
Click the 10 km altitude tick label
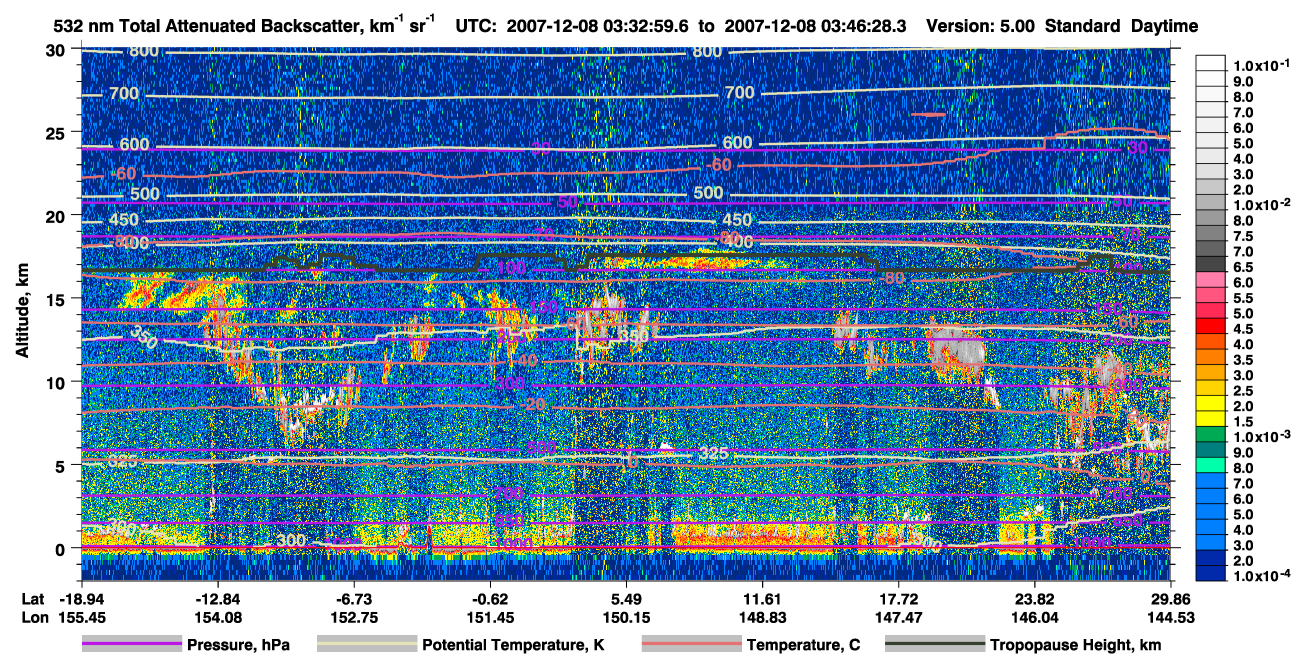point(56,381)
